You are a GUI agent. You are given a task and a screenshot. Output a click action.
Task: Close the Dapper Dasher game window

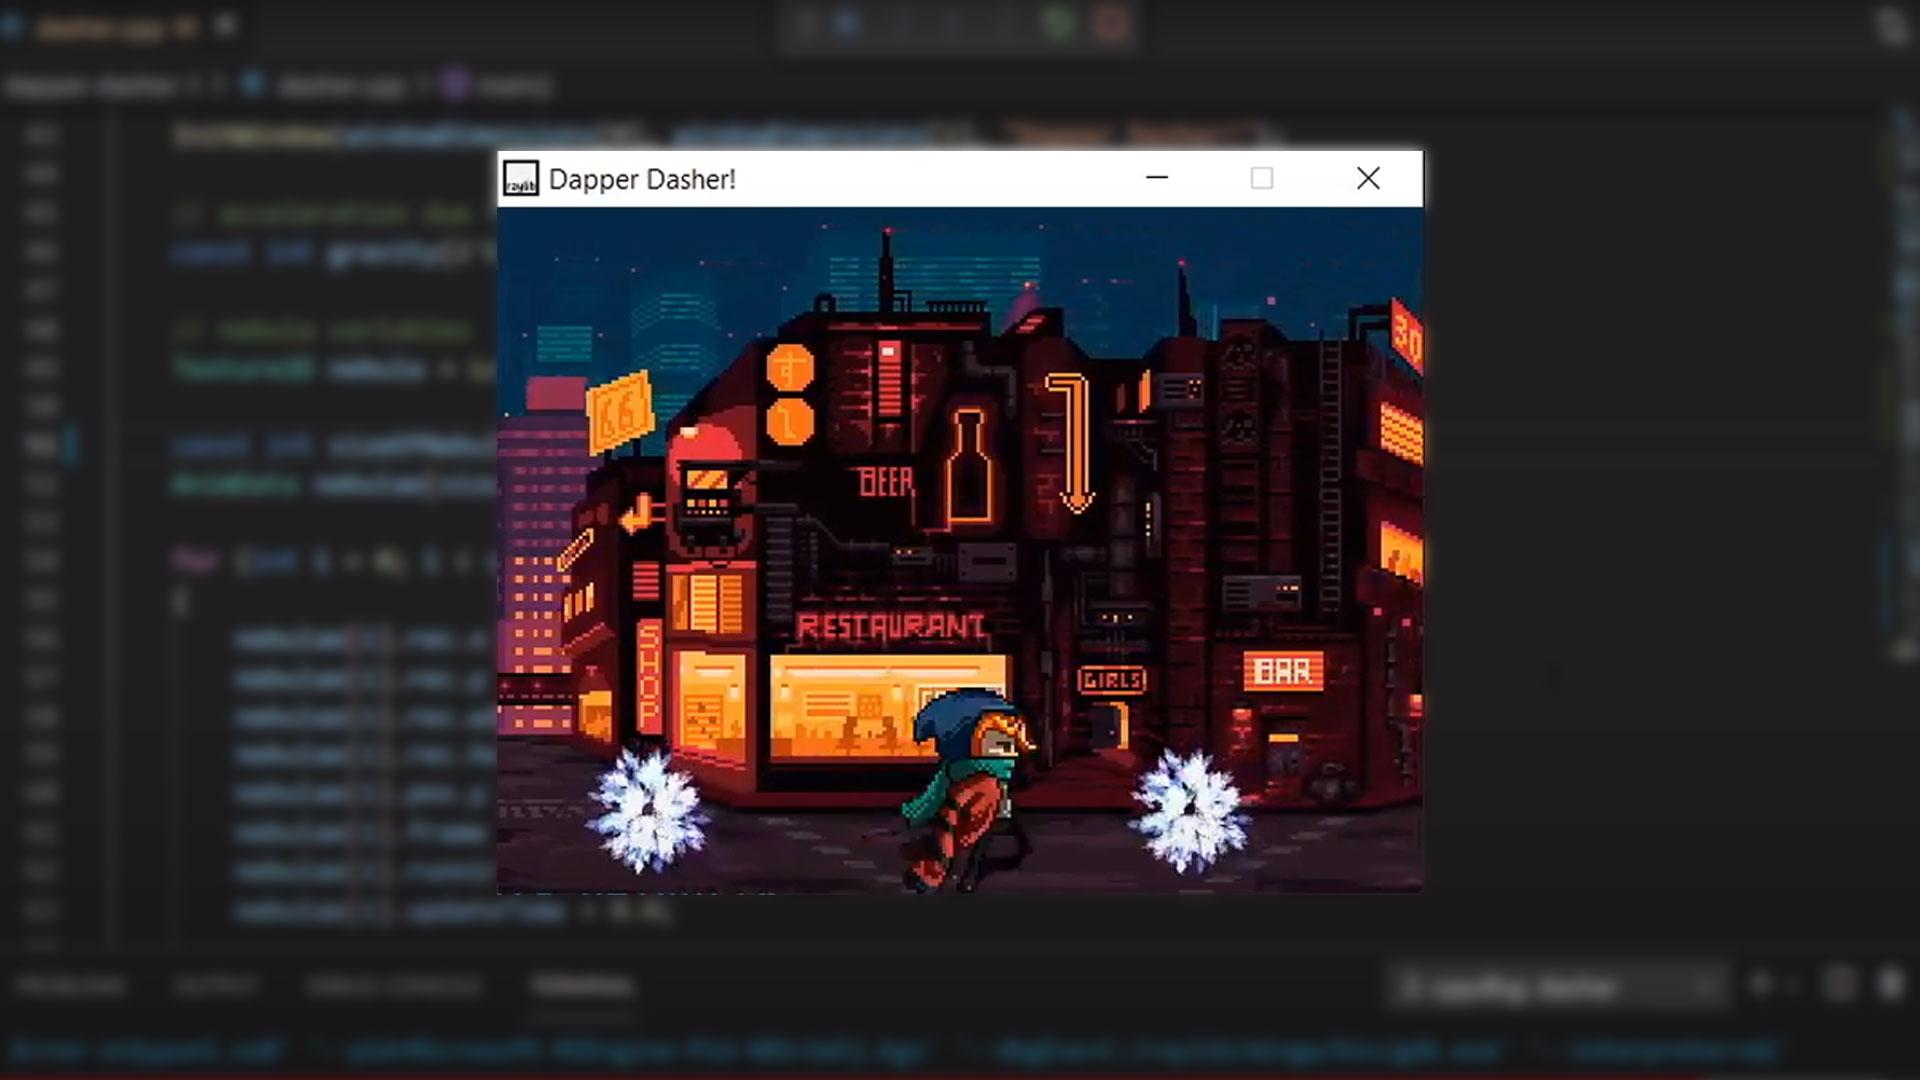pos(1368,178)
